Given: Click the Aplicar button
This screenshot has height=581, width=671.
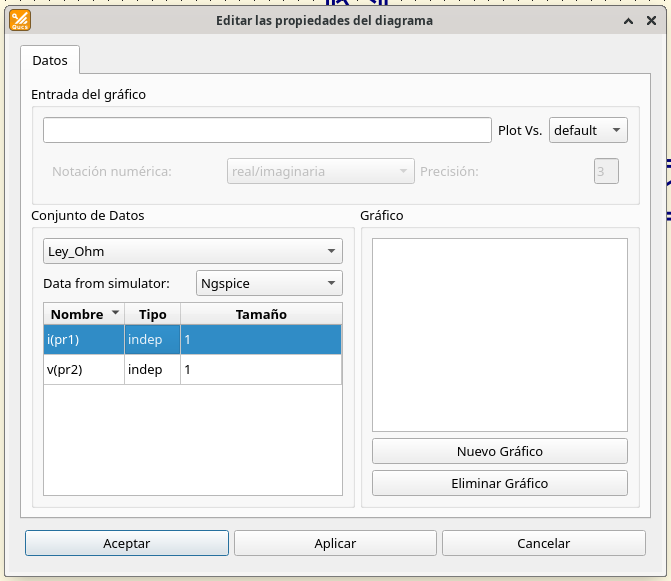Looking at the screenshot, I should pyautogui.click(x=335, y=543).
